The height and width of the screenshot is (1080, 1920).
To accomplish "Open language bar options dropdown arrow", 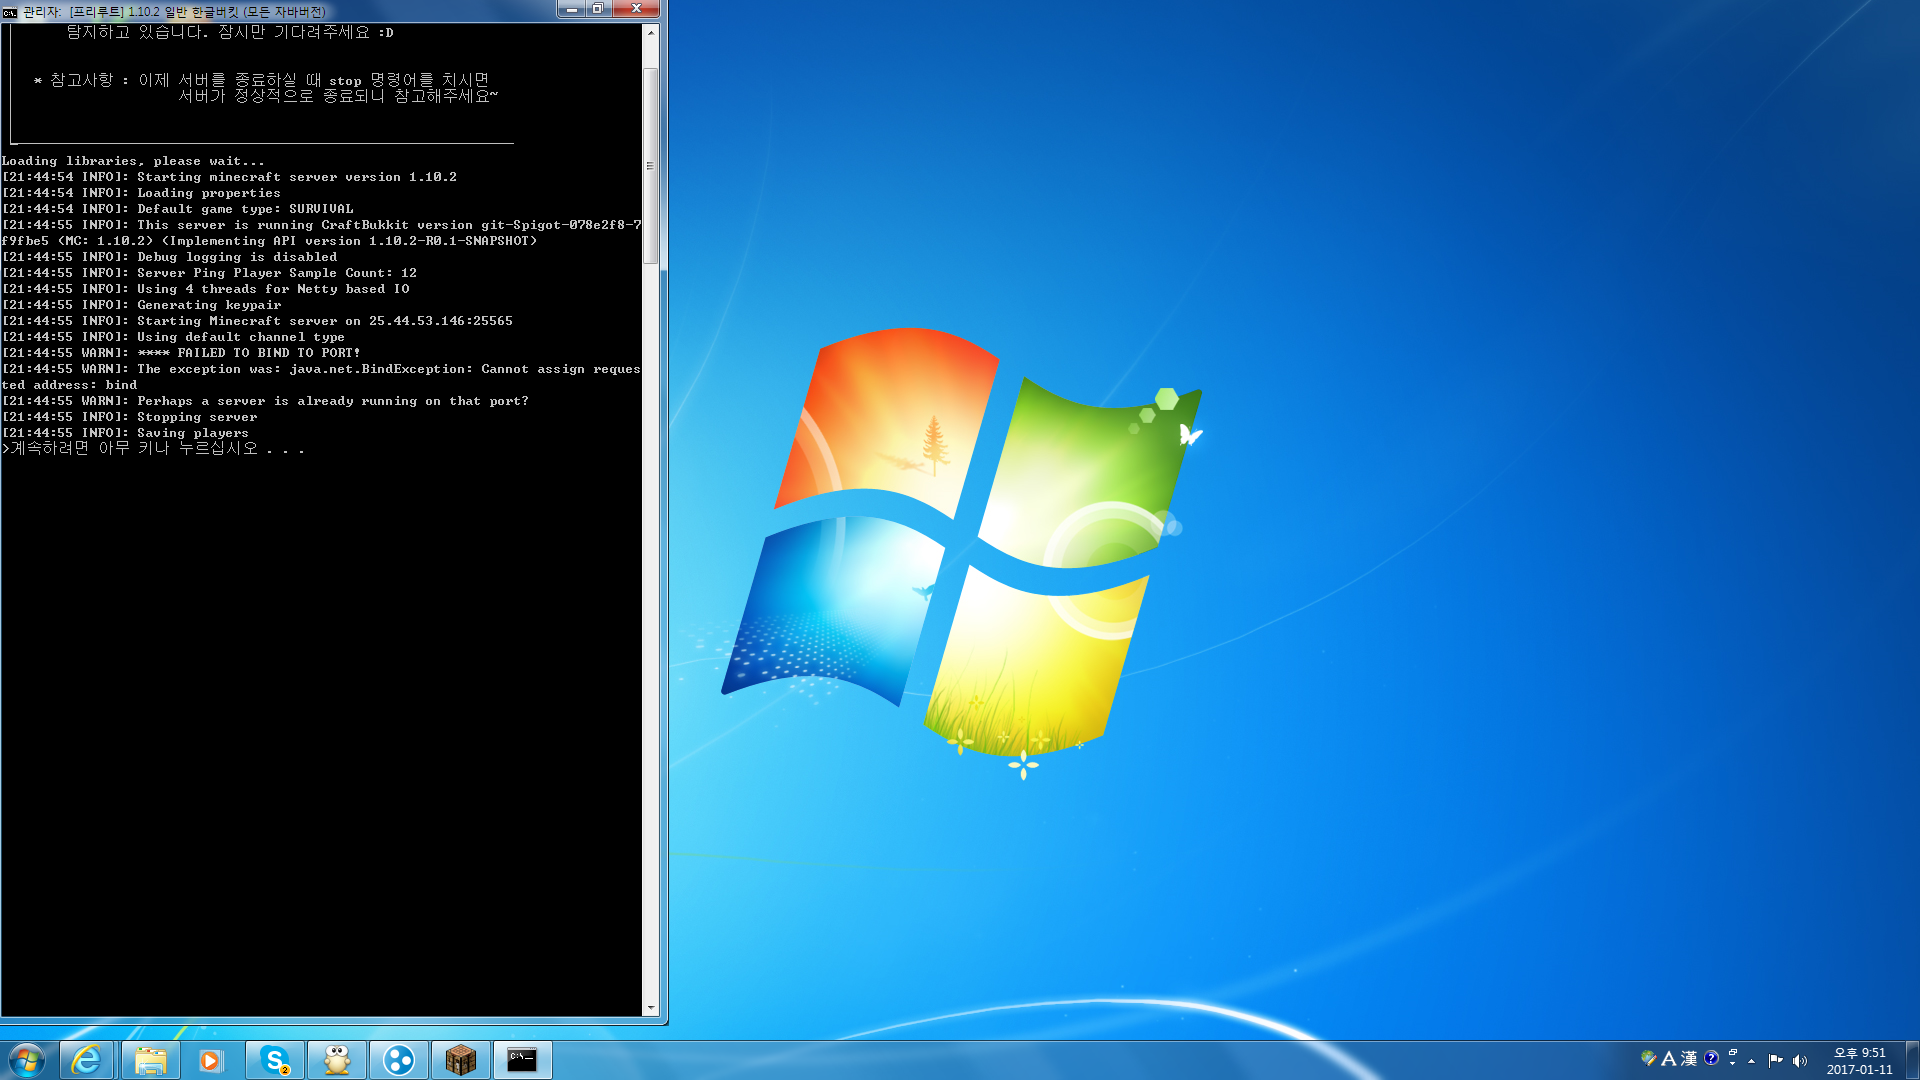I will (x=1733, y=1064).
